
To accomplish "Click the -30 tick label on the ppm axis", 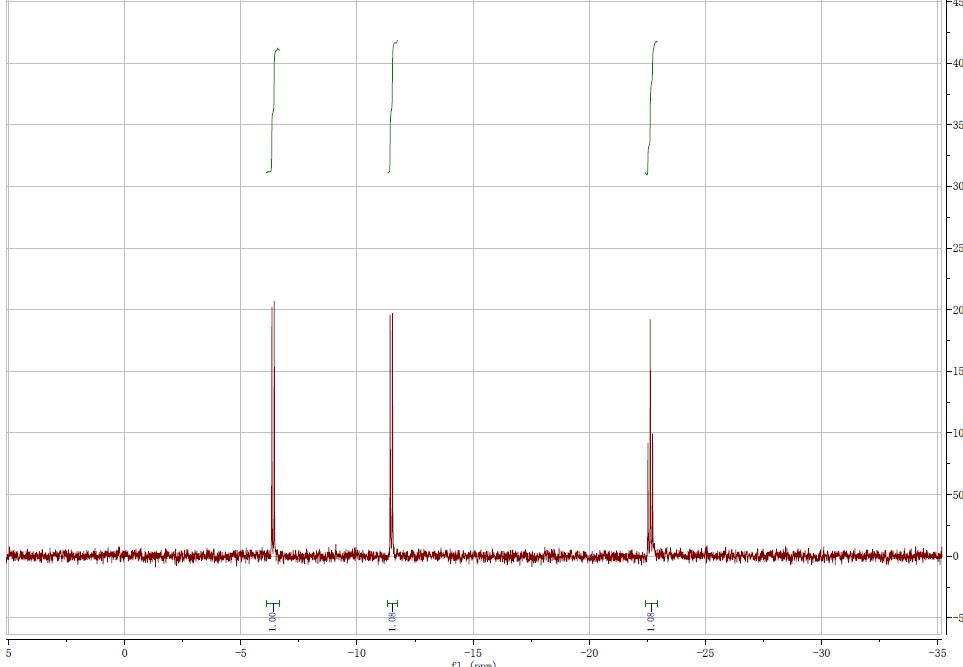I will pyautogui.click(x=821, y=653).
